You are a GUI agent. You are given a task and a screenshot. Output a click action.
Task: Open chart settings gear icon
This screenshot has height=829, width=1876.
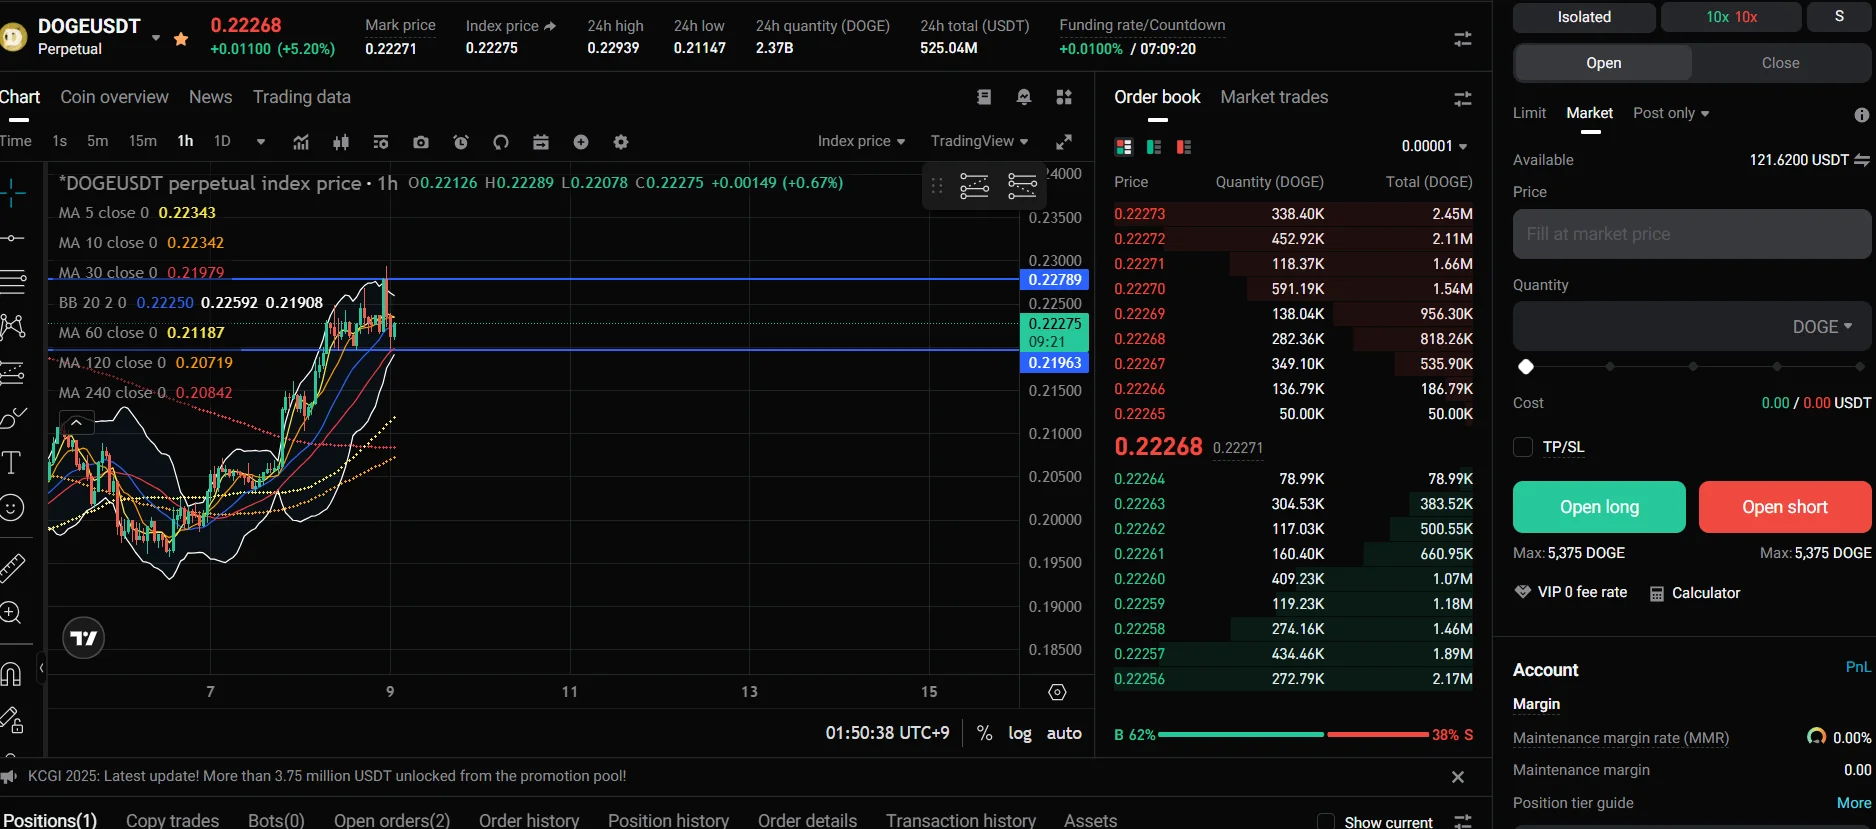[x=621, y=142]
